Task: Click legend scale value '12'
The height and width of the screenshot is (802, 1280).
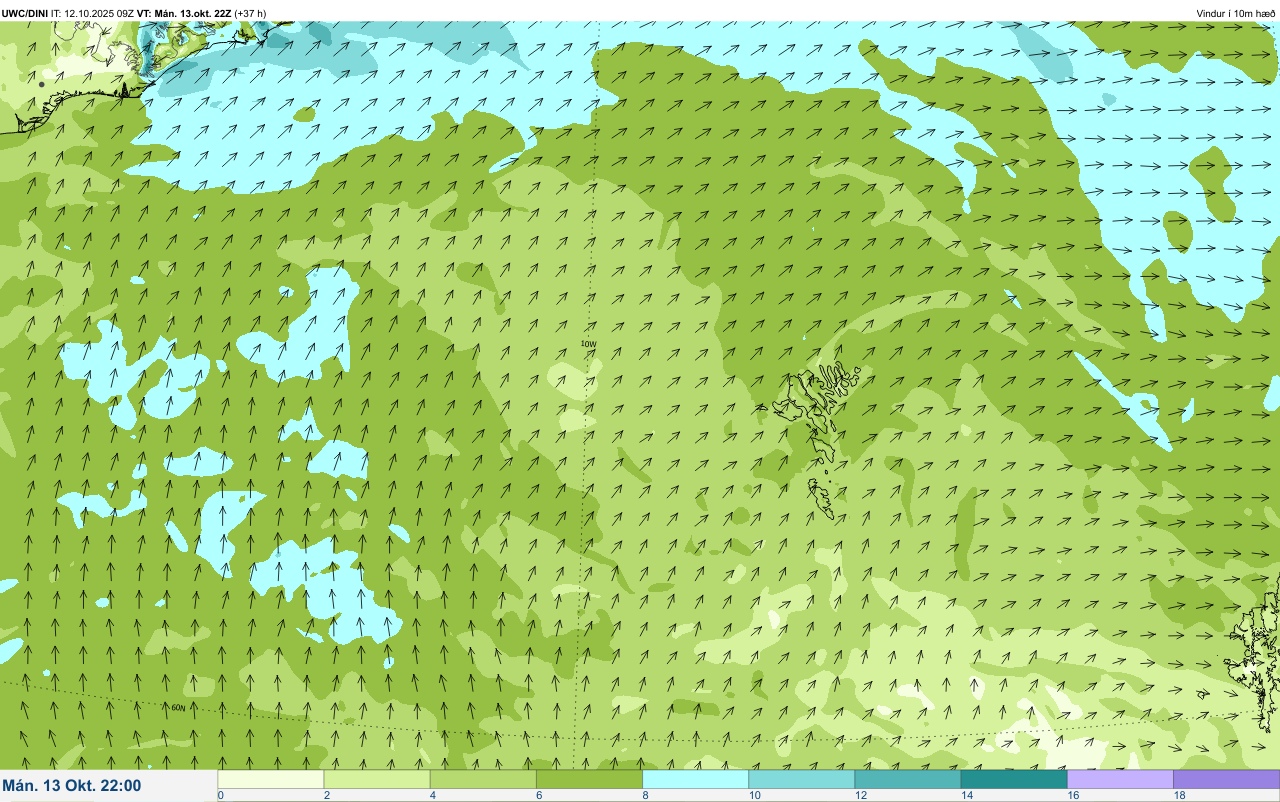Action: [859, 796]
